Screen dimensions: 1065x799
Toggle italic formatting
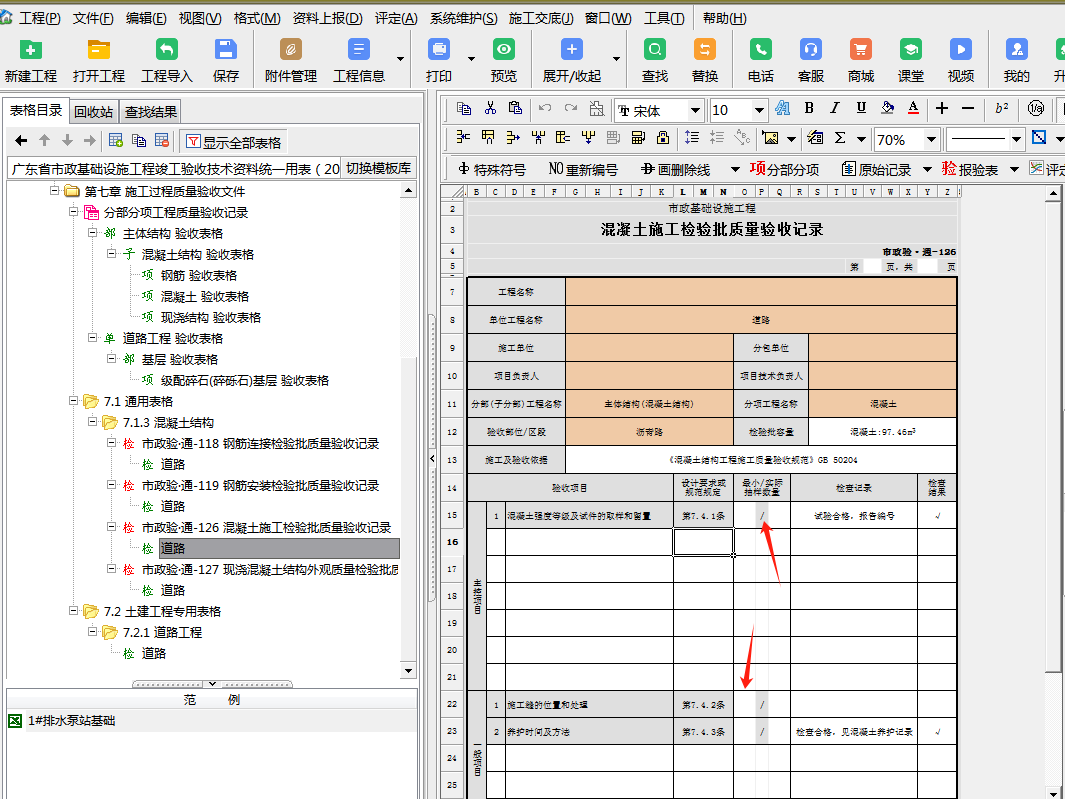[835, 108]
